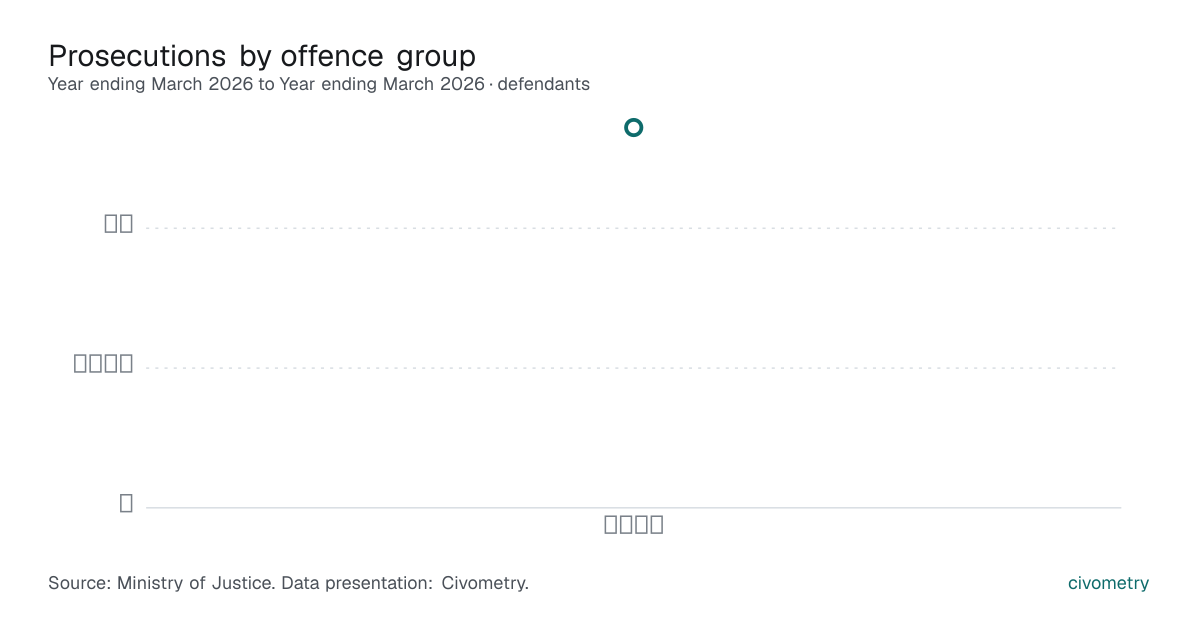Select the Prosecutions by offence group title
Screen dimensions: 1200x630
(x=262, y=55)
